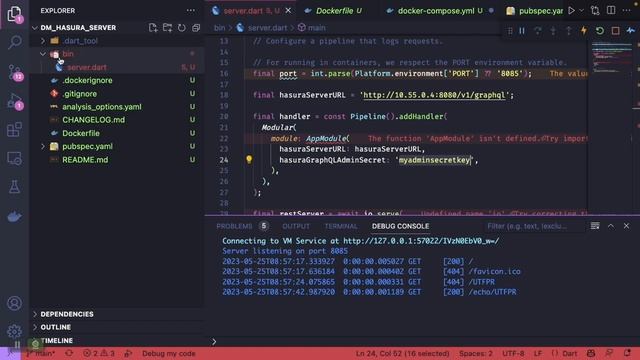Screen dimensions: 640x360
Task: Open the Accounts menu
Action: click(x=14, y=303)
